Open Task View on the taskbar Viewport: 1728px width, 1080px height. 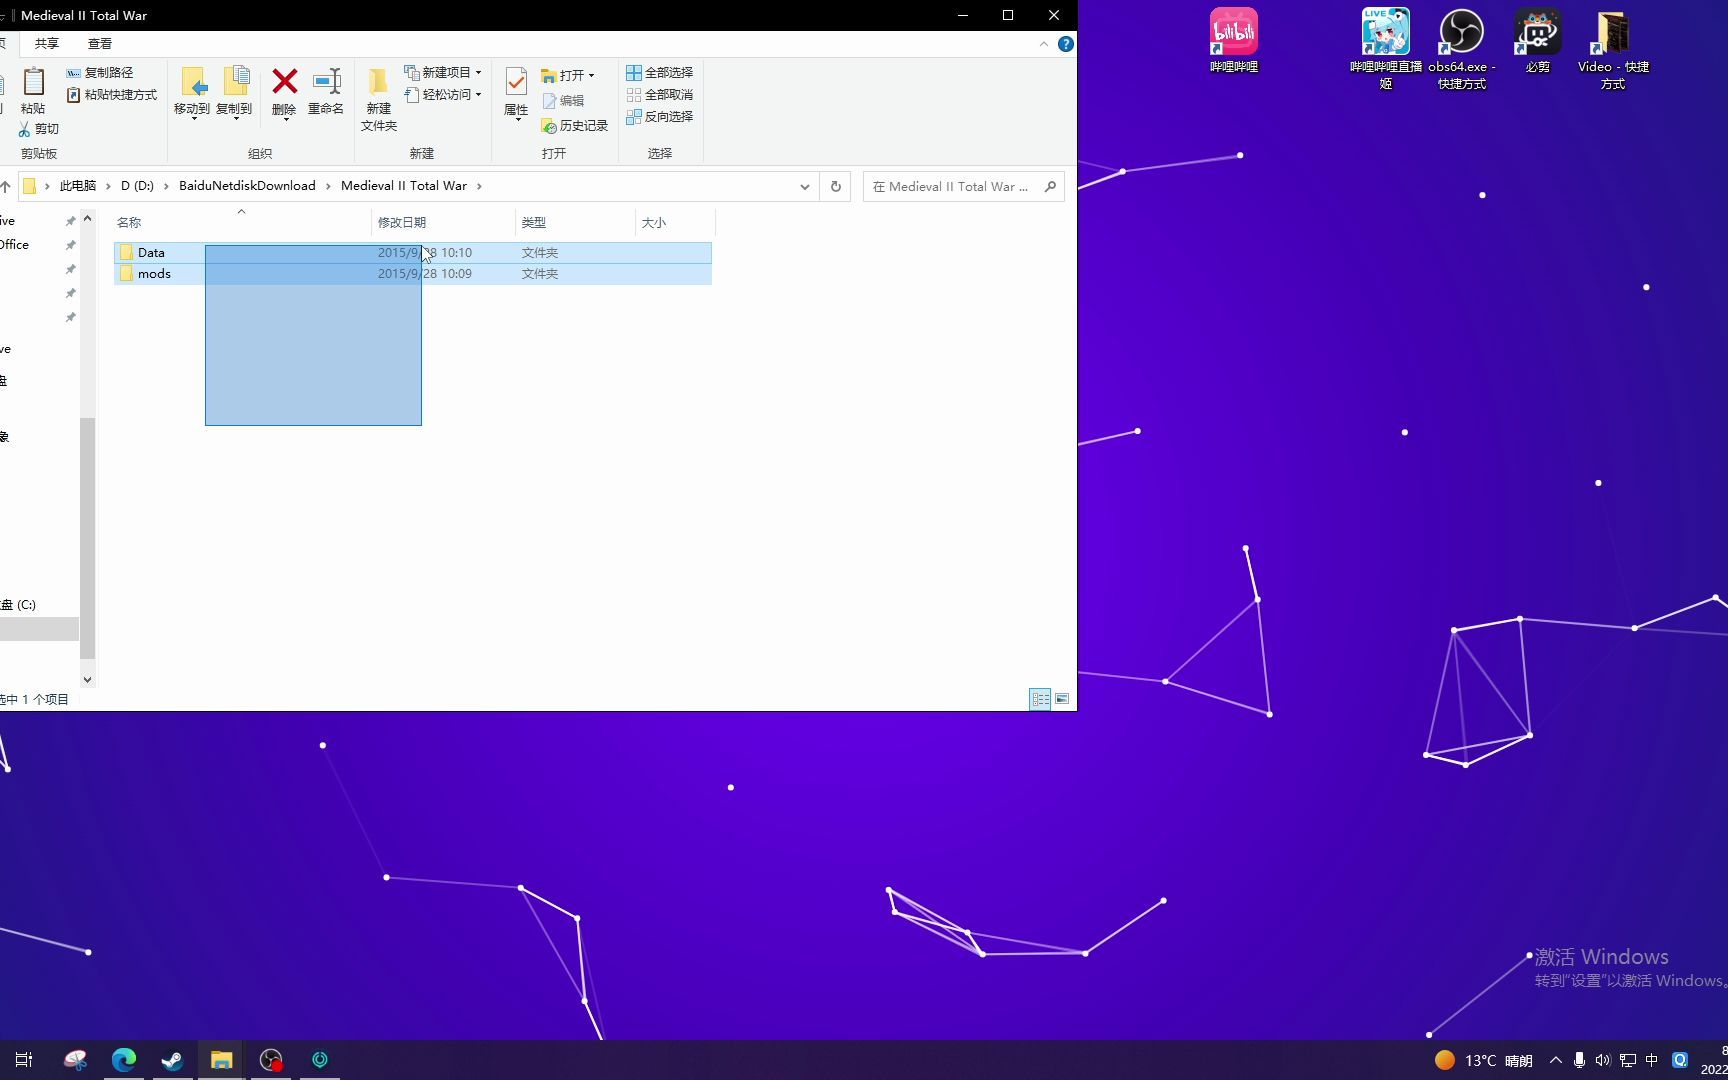pyautogui.click(x=24, y=1060)
